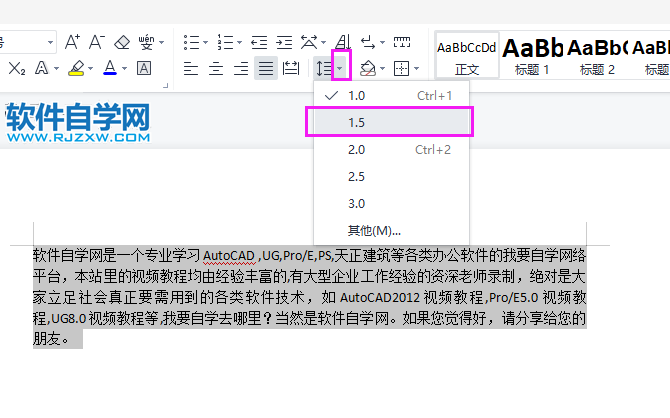Click the increase indent icon
The height and width of the screenshot is (418, 670).
click(x=284, y=42)
